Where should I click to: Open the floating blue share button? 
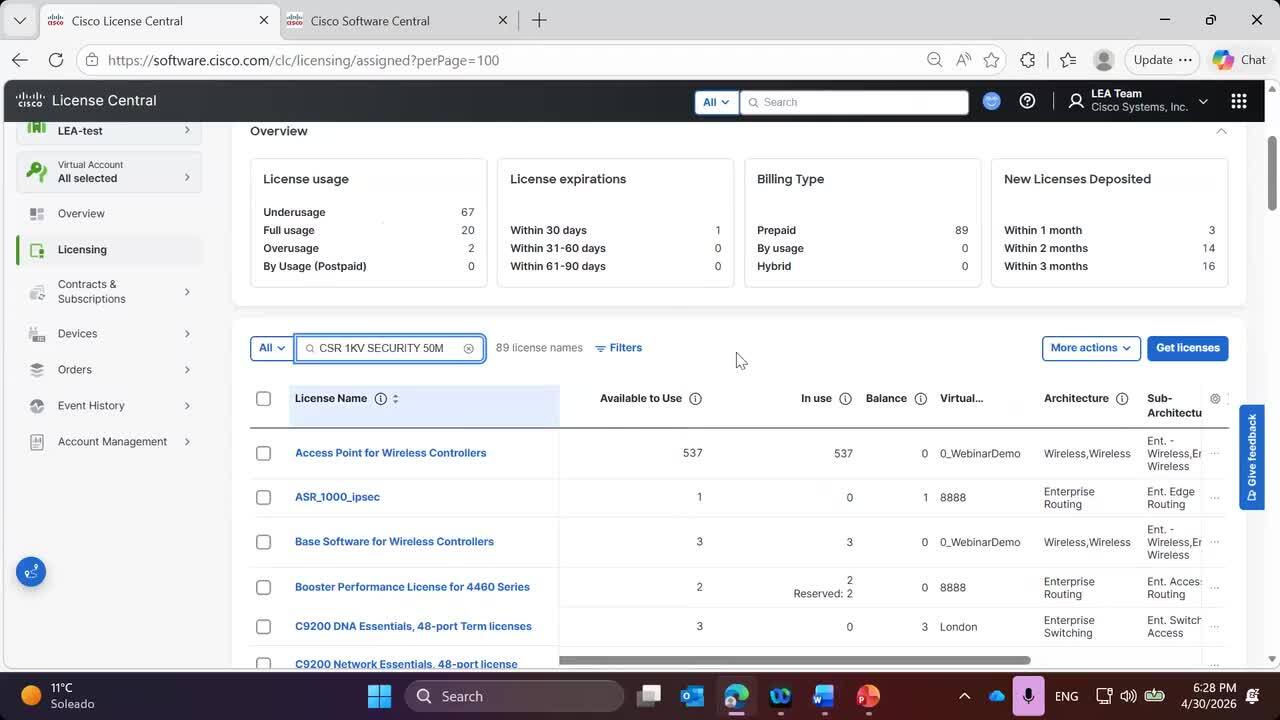coord(31,572)
